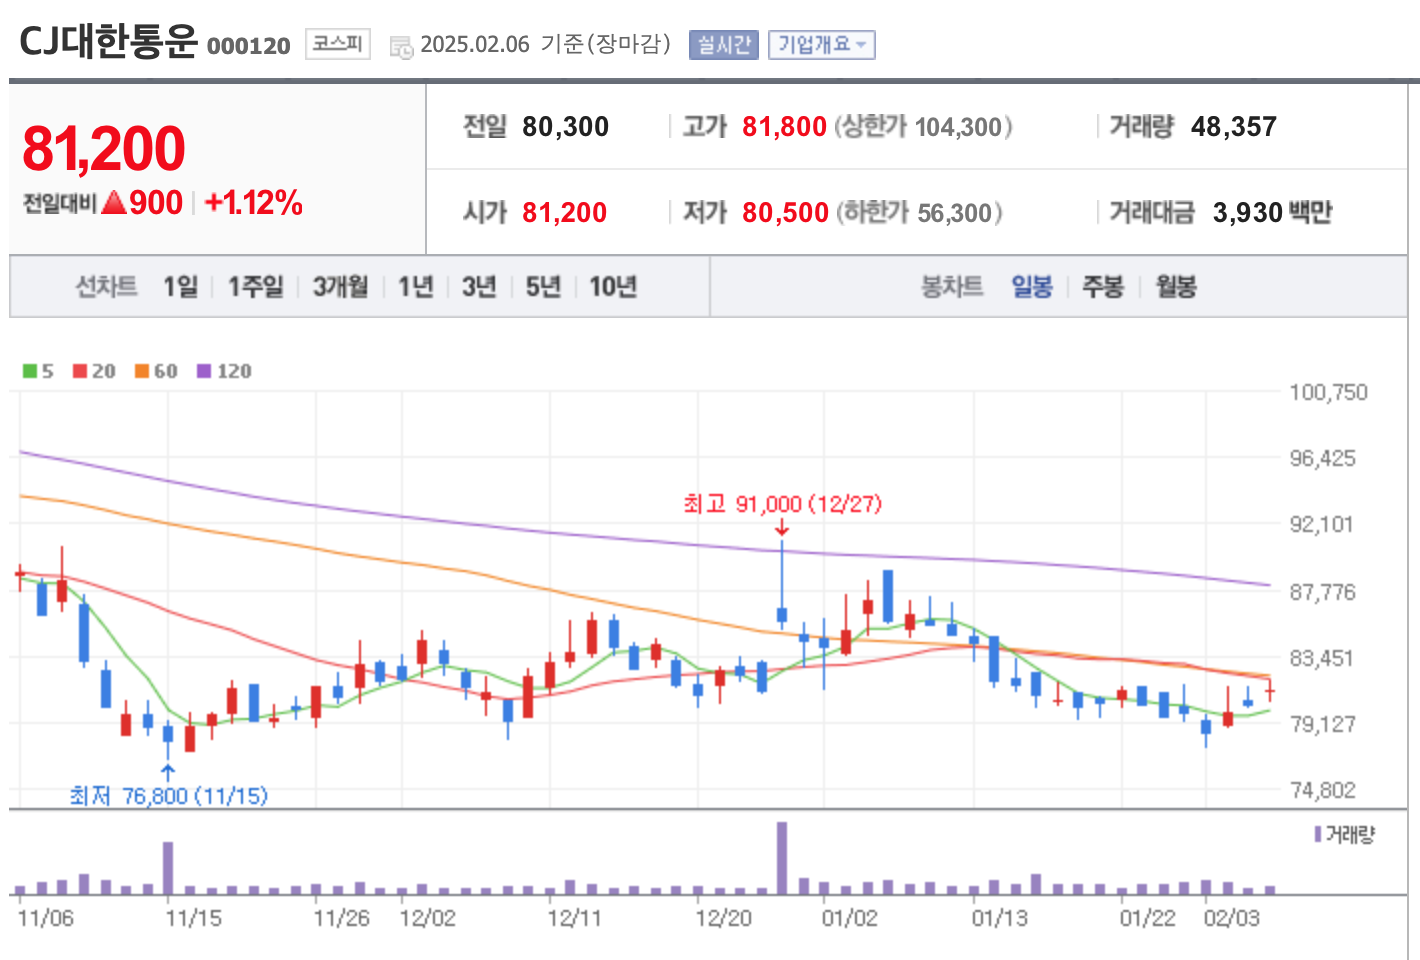
Task: Select the 1년 line chart tab
Action: click(x=415, y=287)
